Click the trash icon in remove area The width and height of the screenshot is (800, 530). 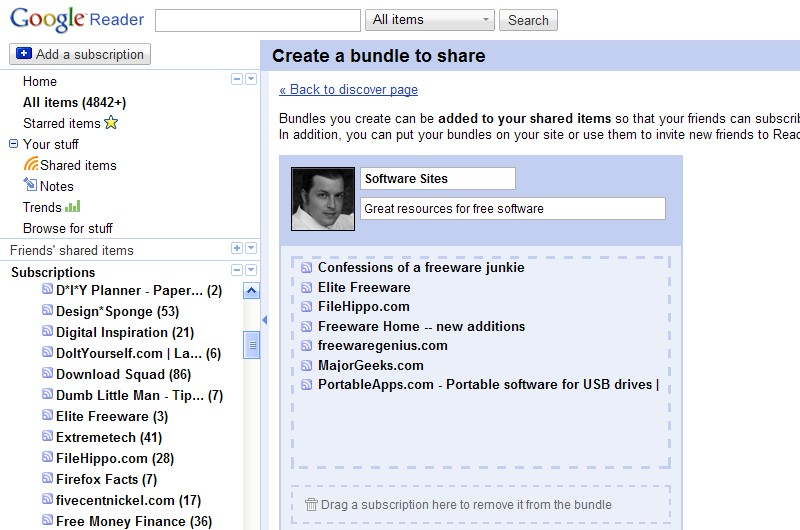311,504
